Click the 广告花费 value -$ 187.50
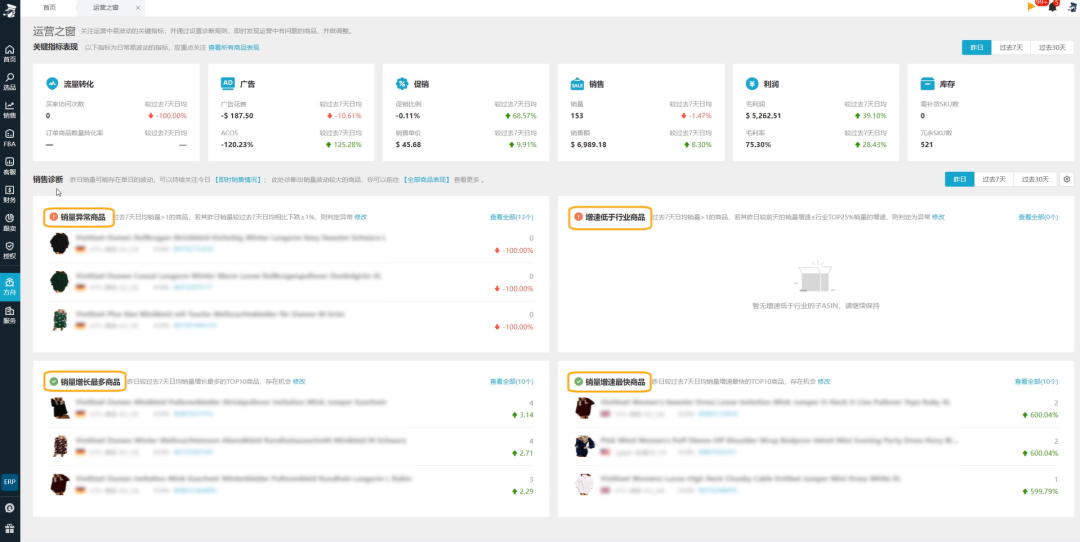 point(237,116)
